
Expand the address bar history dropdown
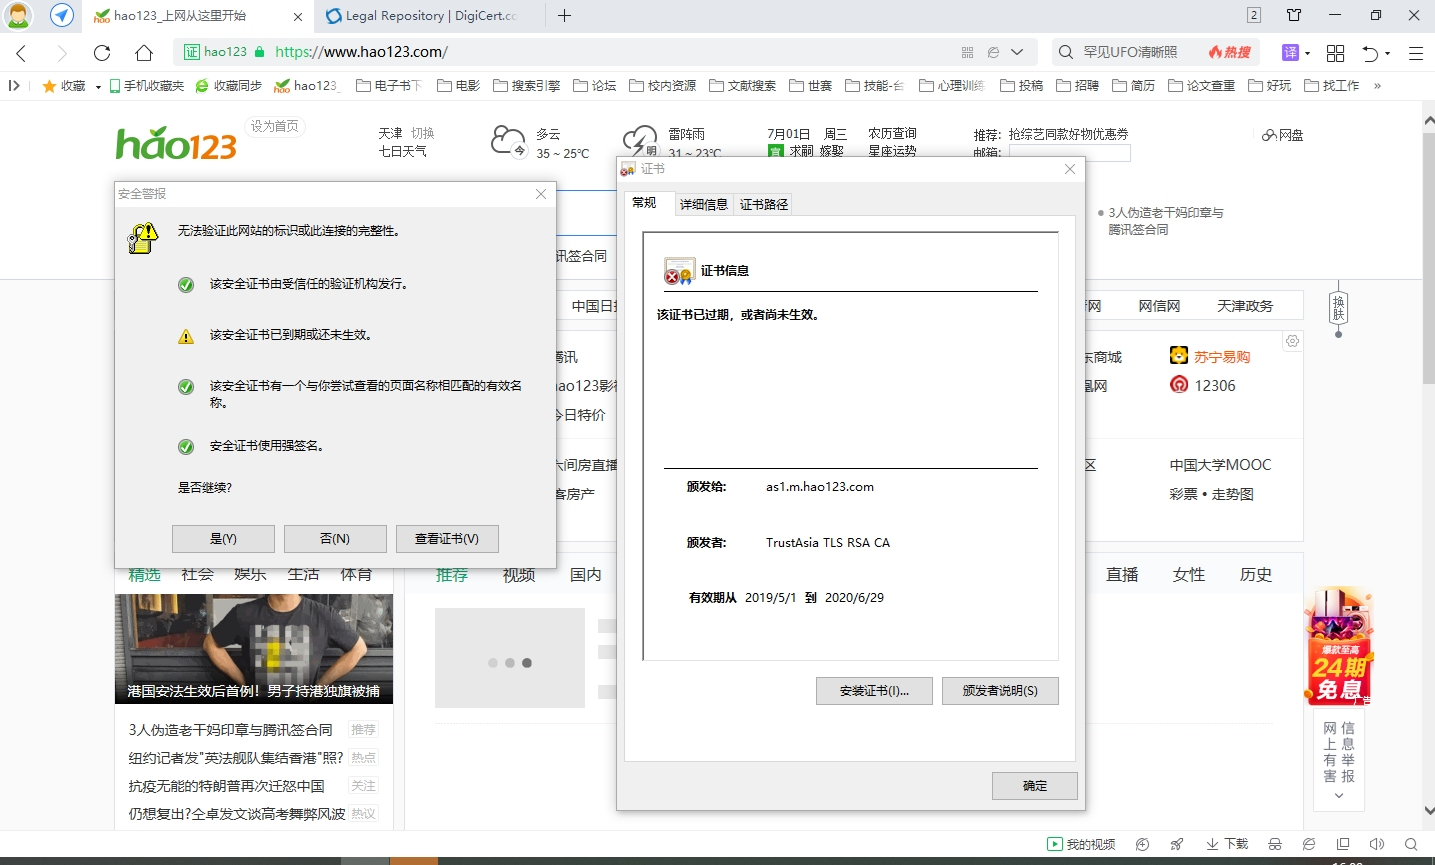[1017, 52]
